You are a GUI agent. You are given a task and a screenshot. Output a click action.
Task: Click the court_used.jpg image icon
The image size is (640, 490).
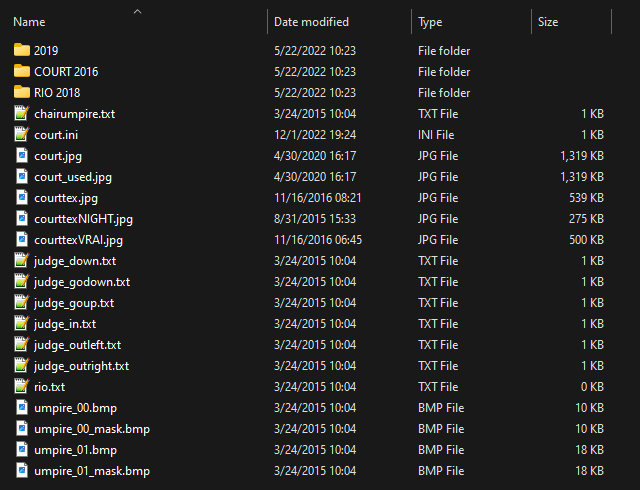click(22, 176)
